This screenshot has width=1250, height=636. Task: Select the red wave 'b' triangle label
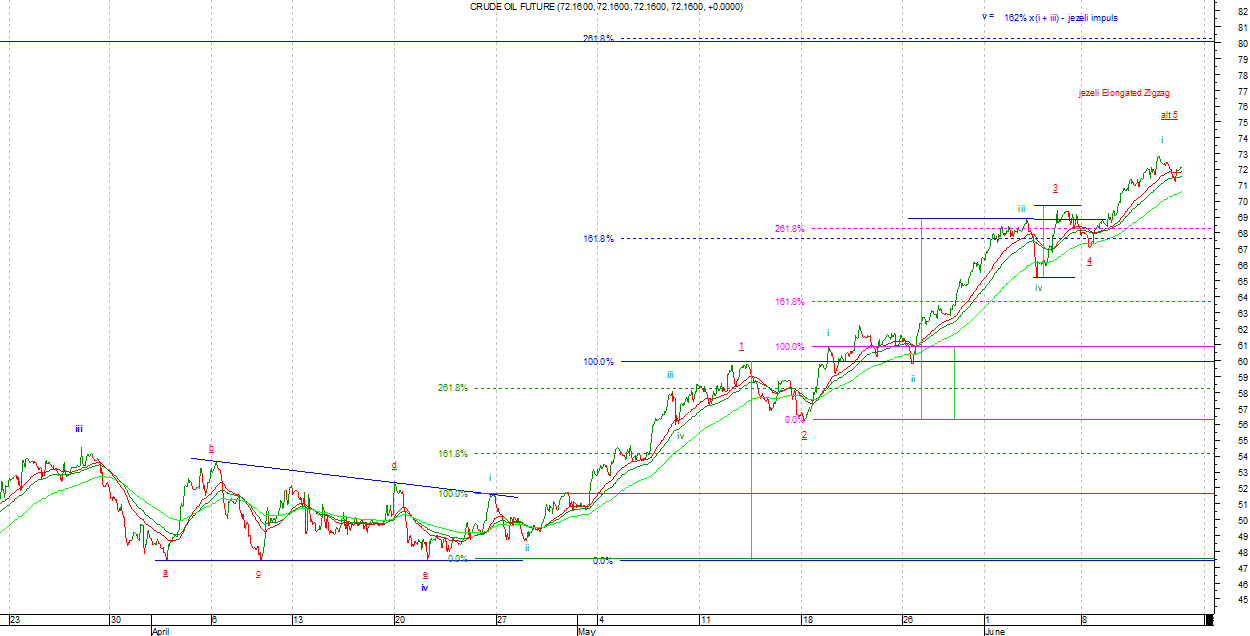coord(211,448)
